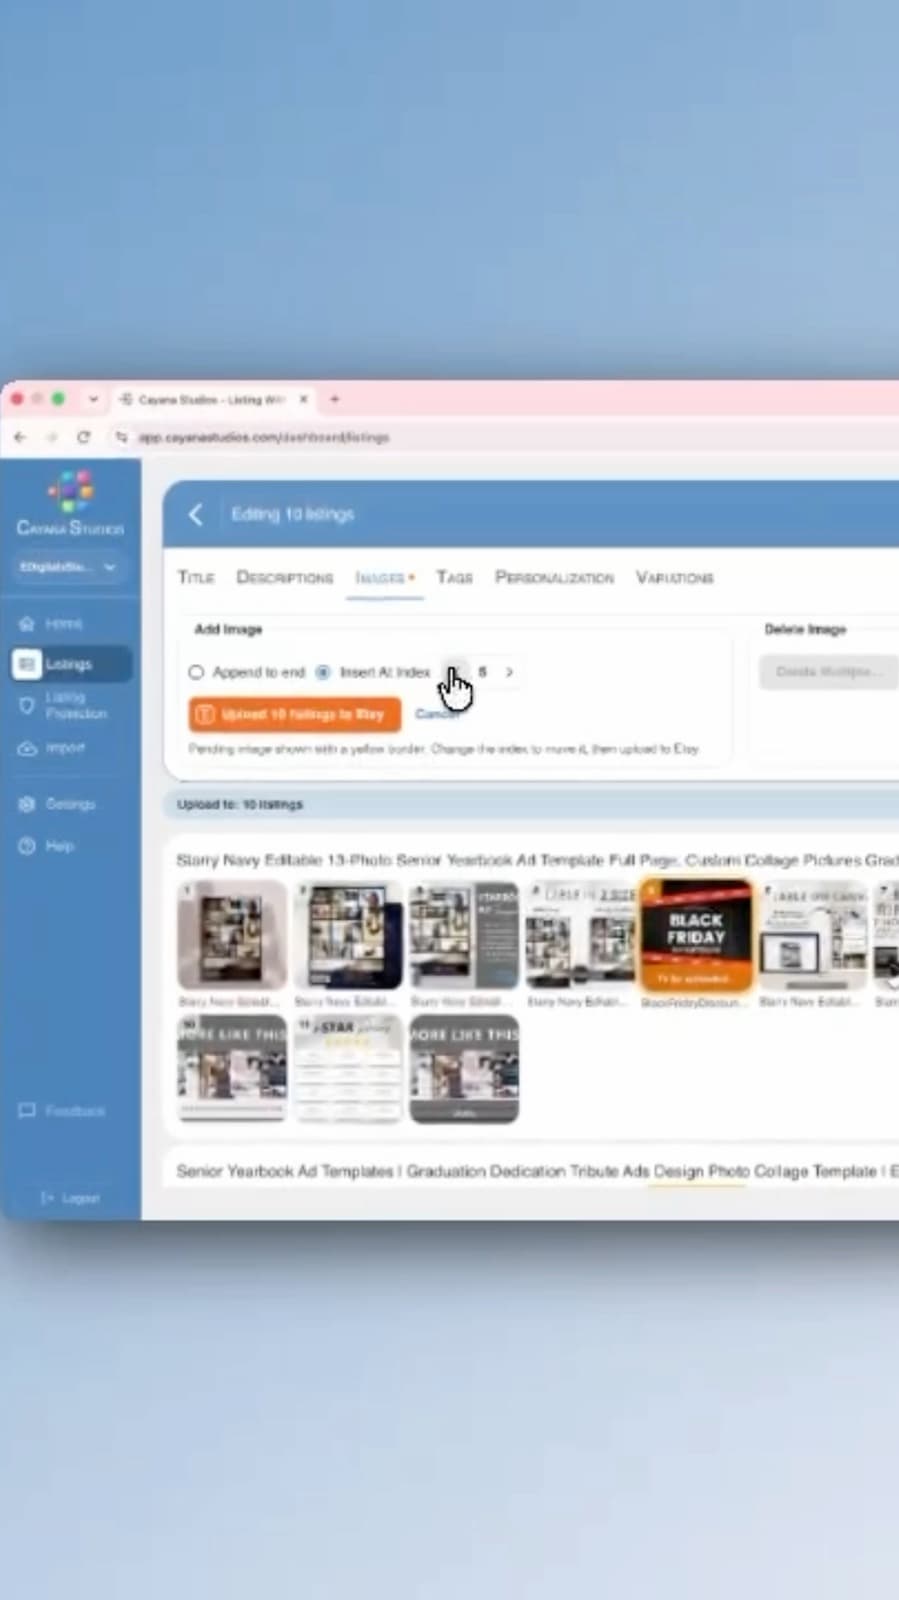This screenshot has height=1600, width=899.
Task: Go back with the white chevron arrow
Action: coord(195,514)
